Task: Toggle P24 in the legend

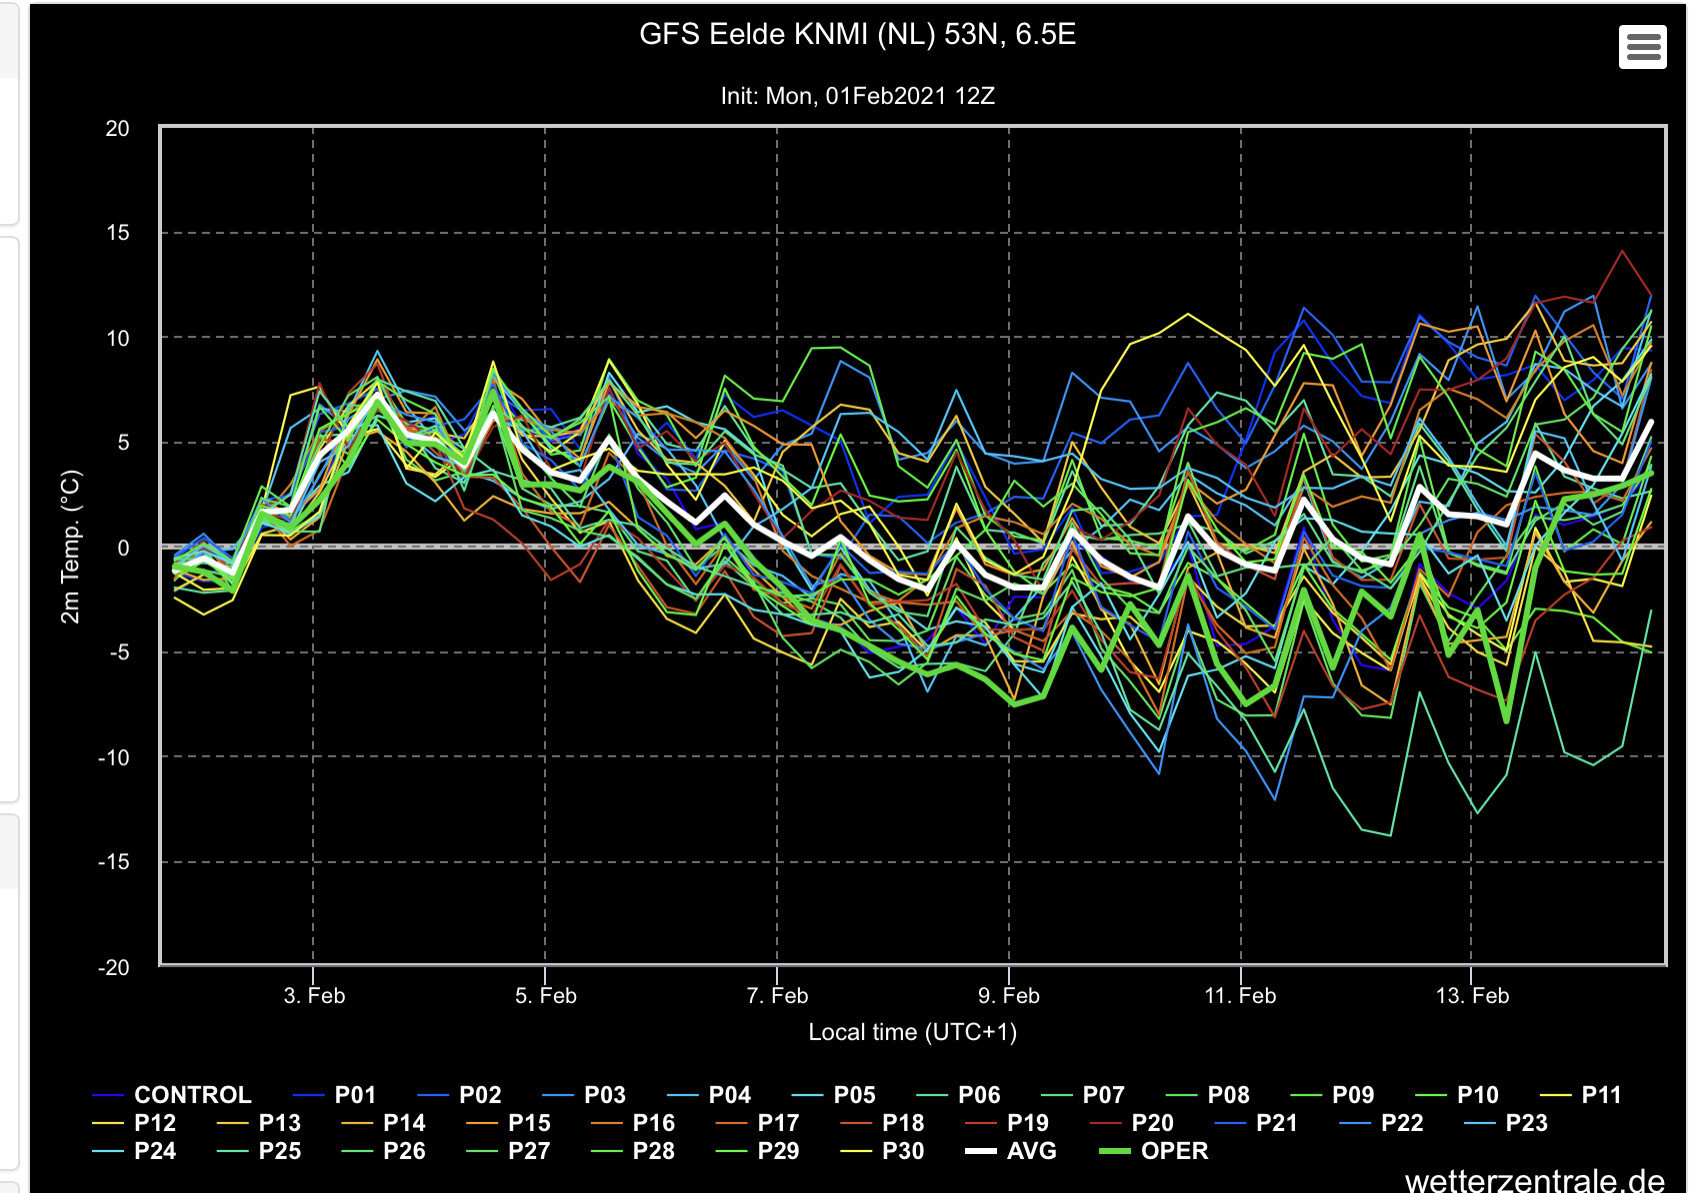Action: [134, 1151]
